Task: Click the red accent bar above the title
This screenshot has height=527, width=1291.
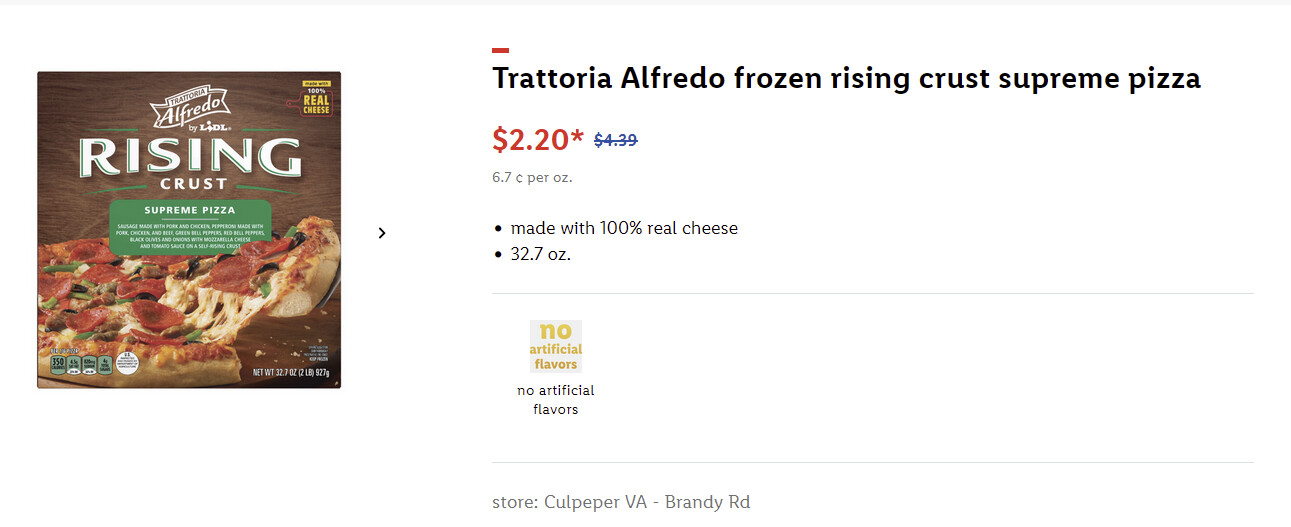Action: (500, 50)
